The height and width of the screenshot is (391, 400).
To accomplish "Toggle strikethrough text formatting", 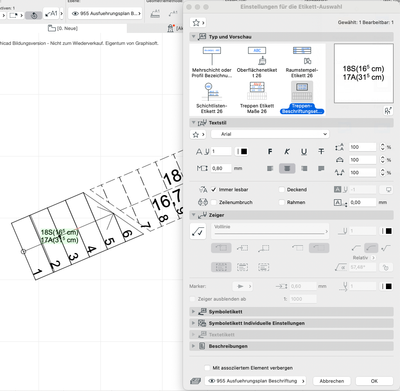I will (321, 152).
